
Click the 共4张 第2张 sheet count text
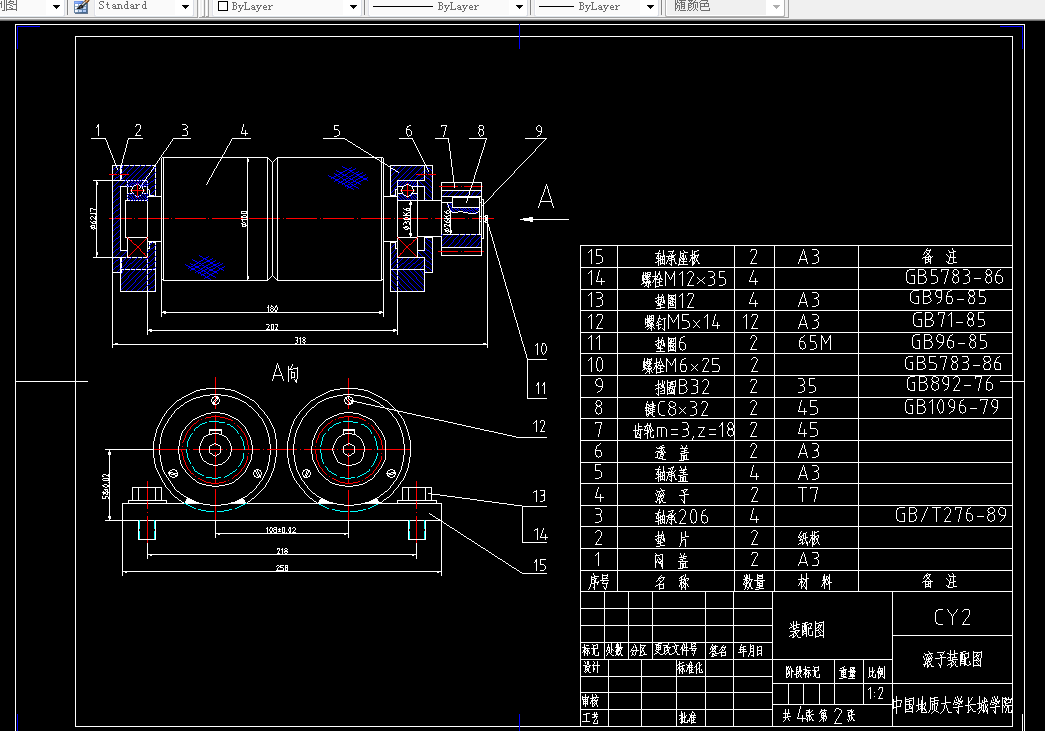818,716
